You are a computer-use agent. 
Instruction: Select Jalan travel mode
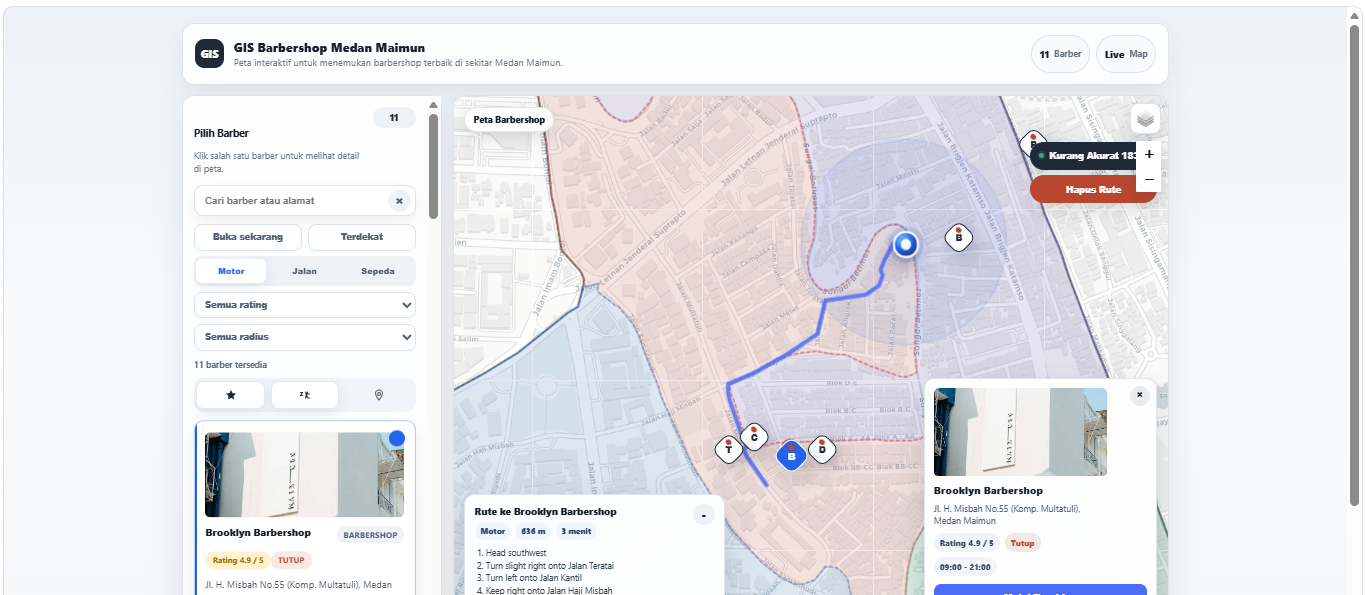(x=305, y=271)
